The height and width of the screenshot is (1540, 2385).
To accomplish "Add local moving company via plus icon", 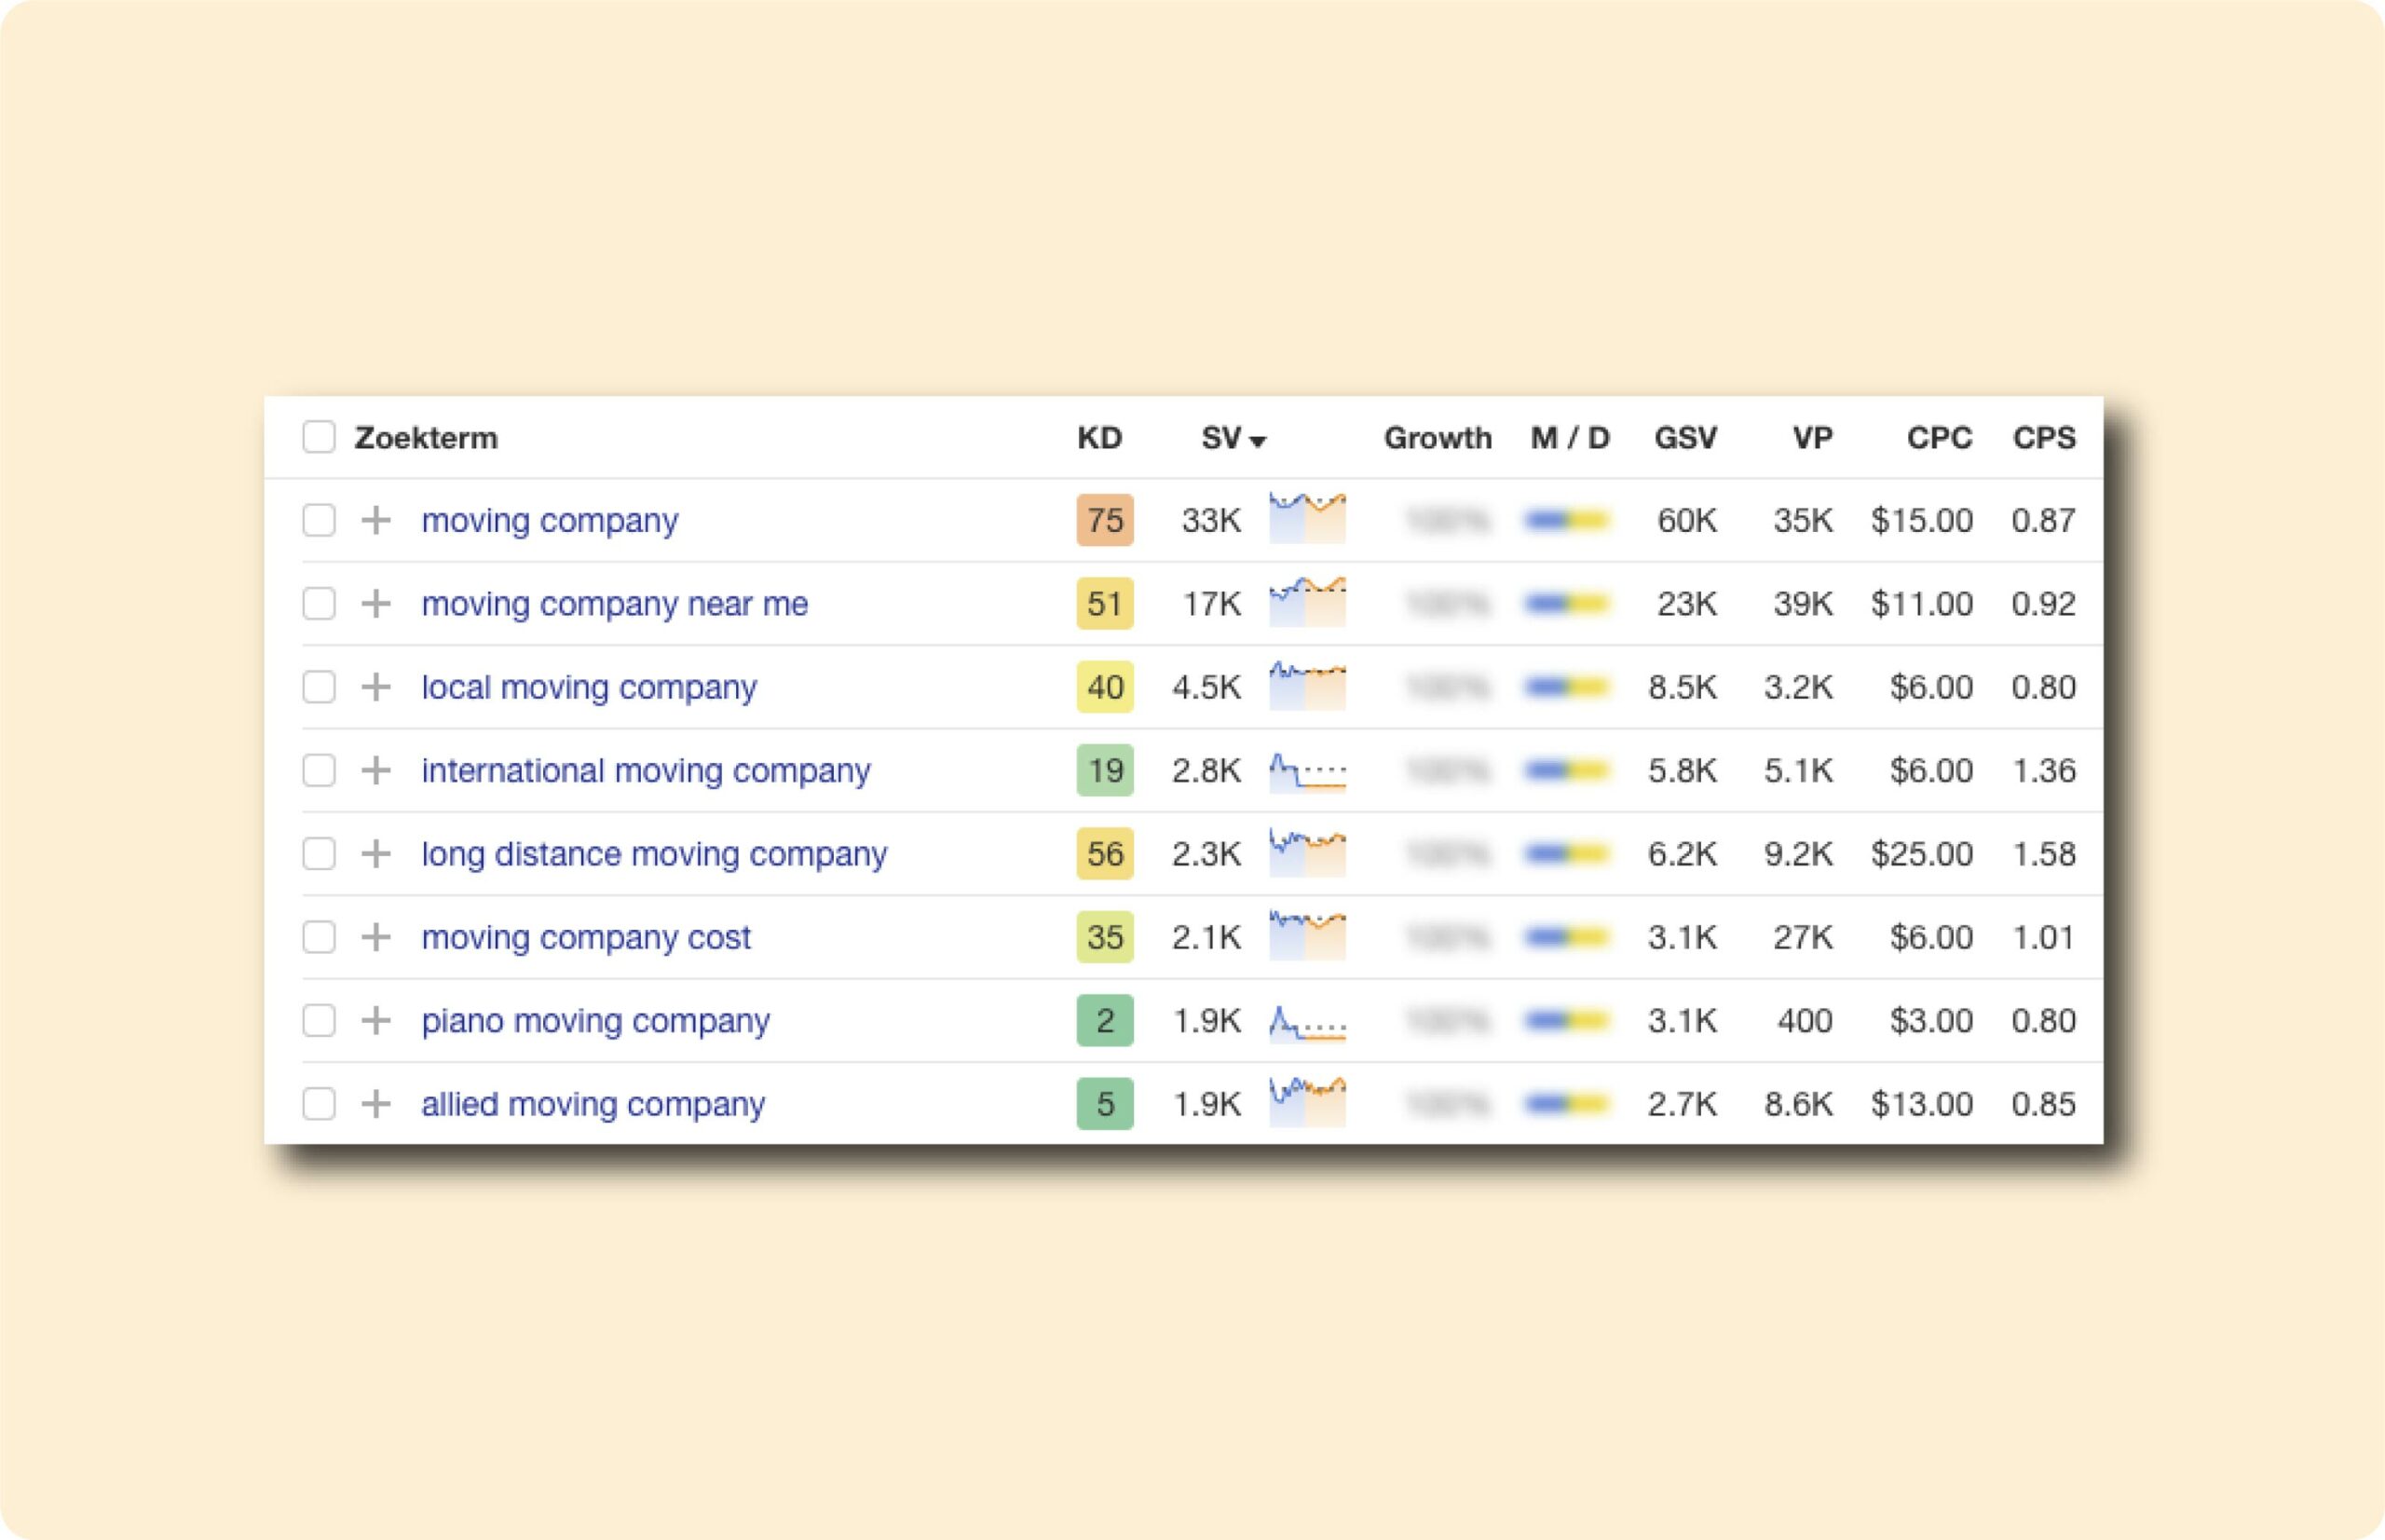I will click(x=376, y=687).
